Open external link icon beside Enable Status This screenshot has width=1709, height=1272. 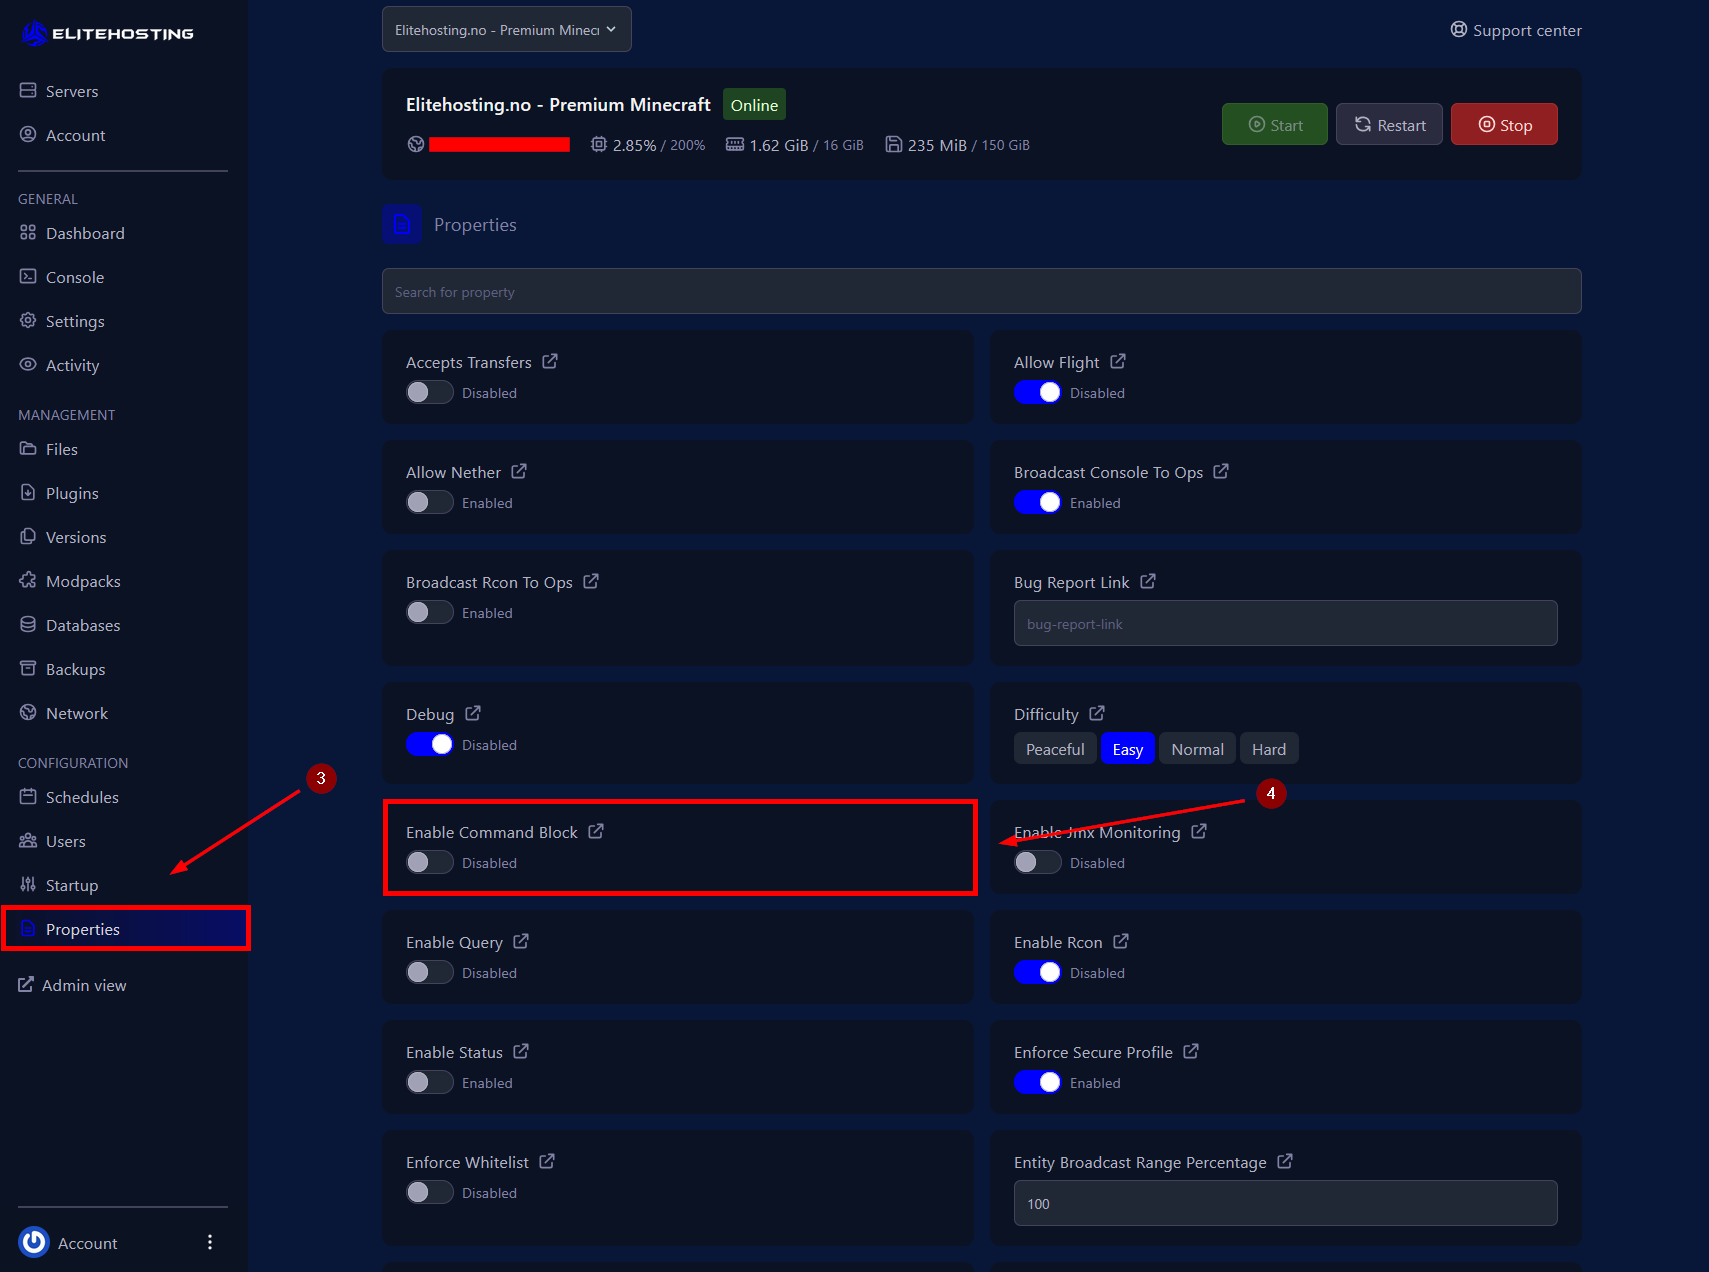tap(521, 1051)
